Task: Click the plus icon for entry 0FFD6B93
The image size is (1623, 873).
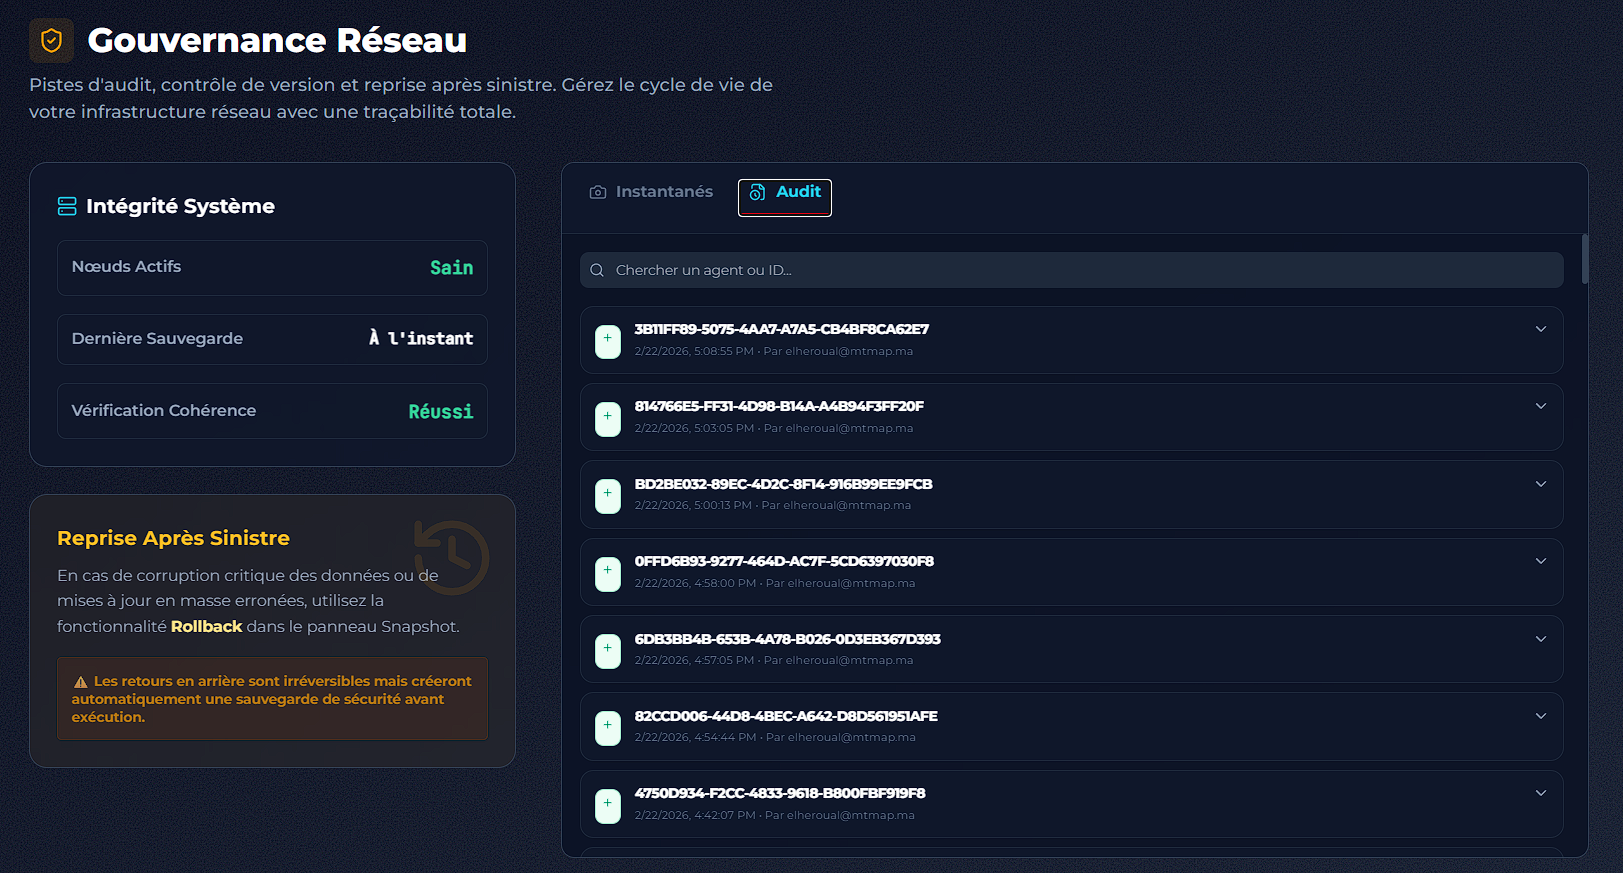Action: [608, 573]
